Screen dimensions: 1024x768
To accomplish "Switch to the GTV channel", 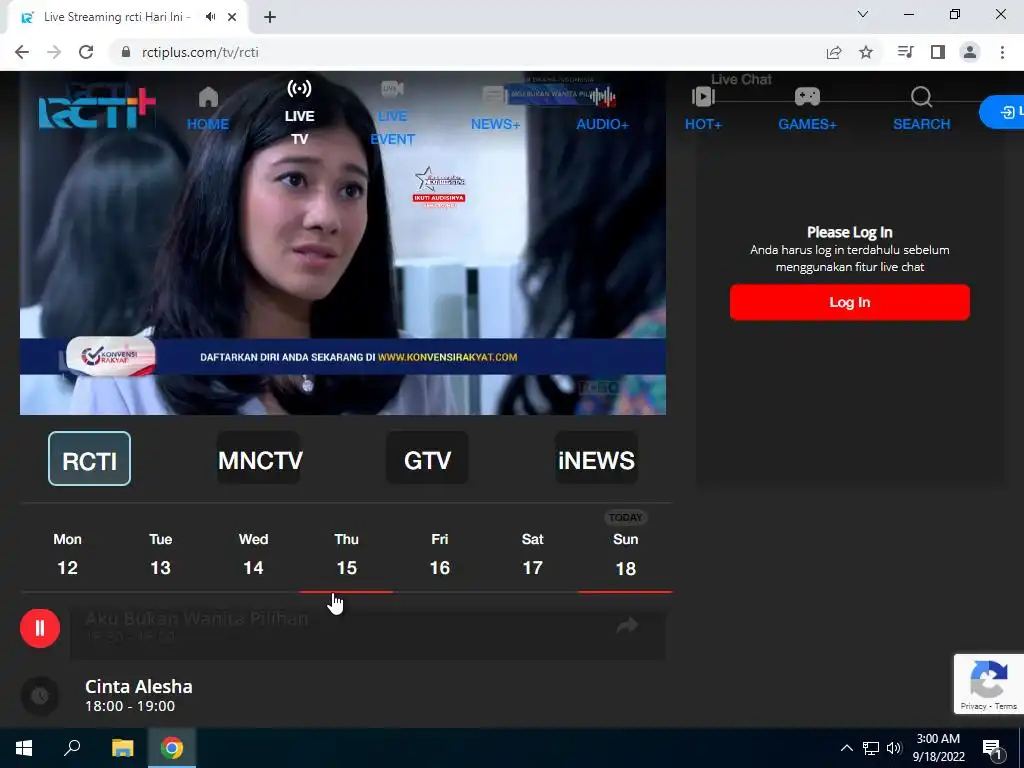I will tap(427, 458).
